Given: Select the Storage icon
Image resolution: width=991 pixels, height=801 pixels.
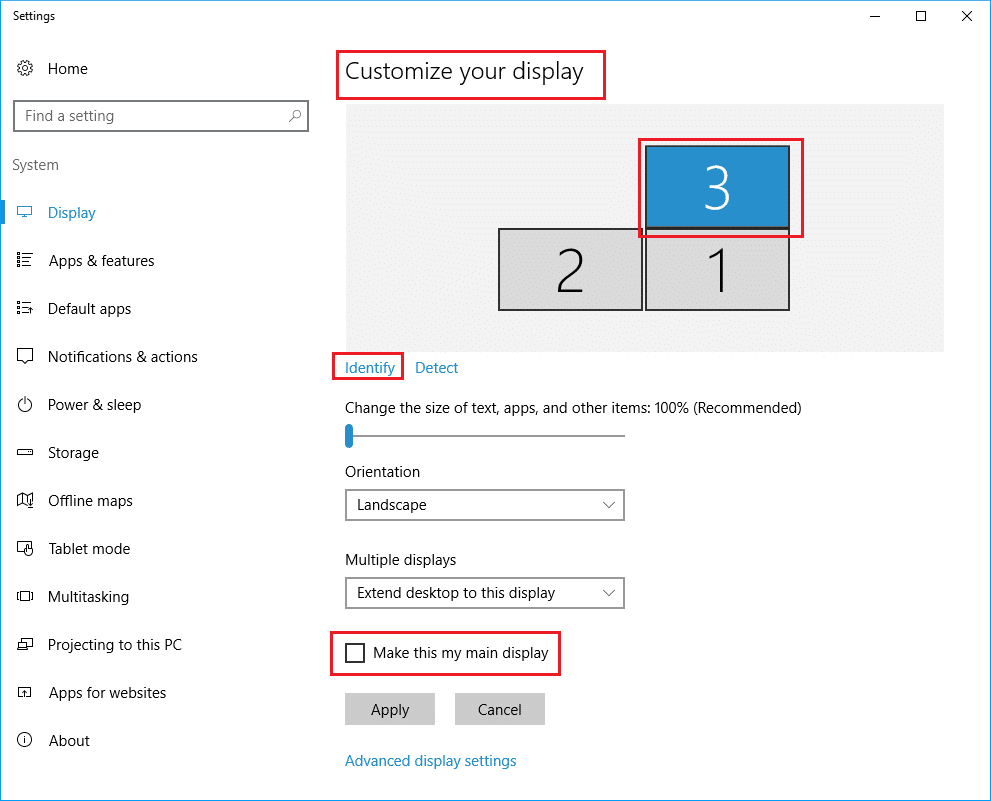Looking at the screenshot, I should click(x=24, y=452).
